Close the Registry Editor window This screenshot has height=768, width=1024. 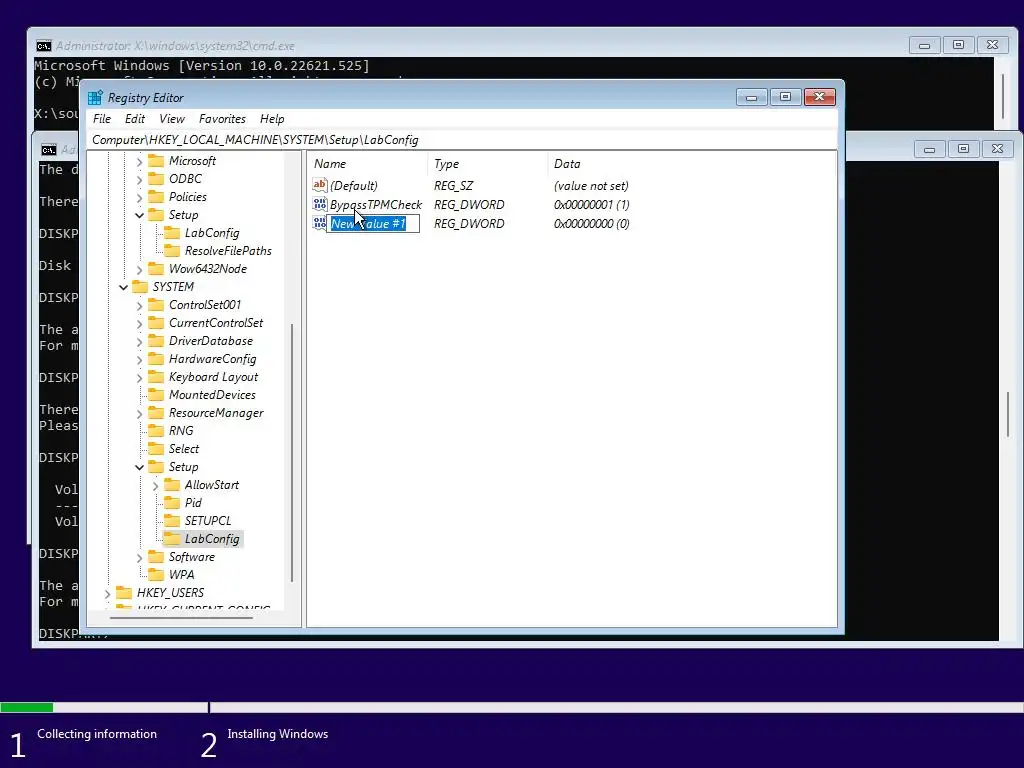(x=820, y=97)
